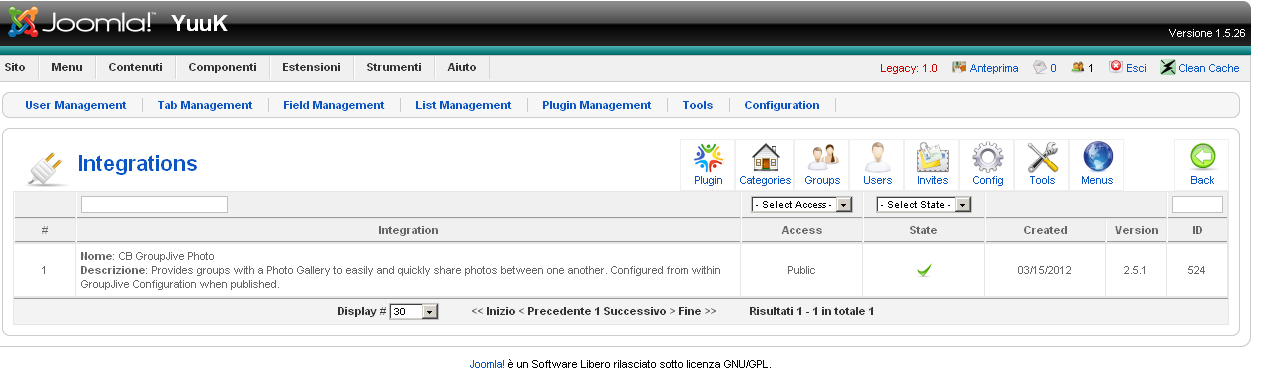Click the Versione 1.5.26 text
This screenshot has height=383, width=1261.
(1207, 33)
